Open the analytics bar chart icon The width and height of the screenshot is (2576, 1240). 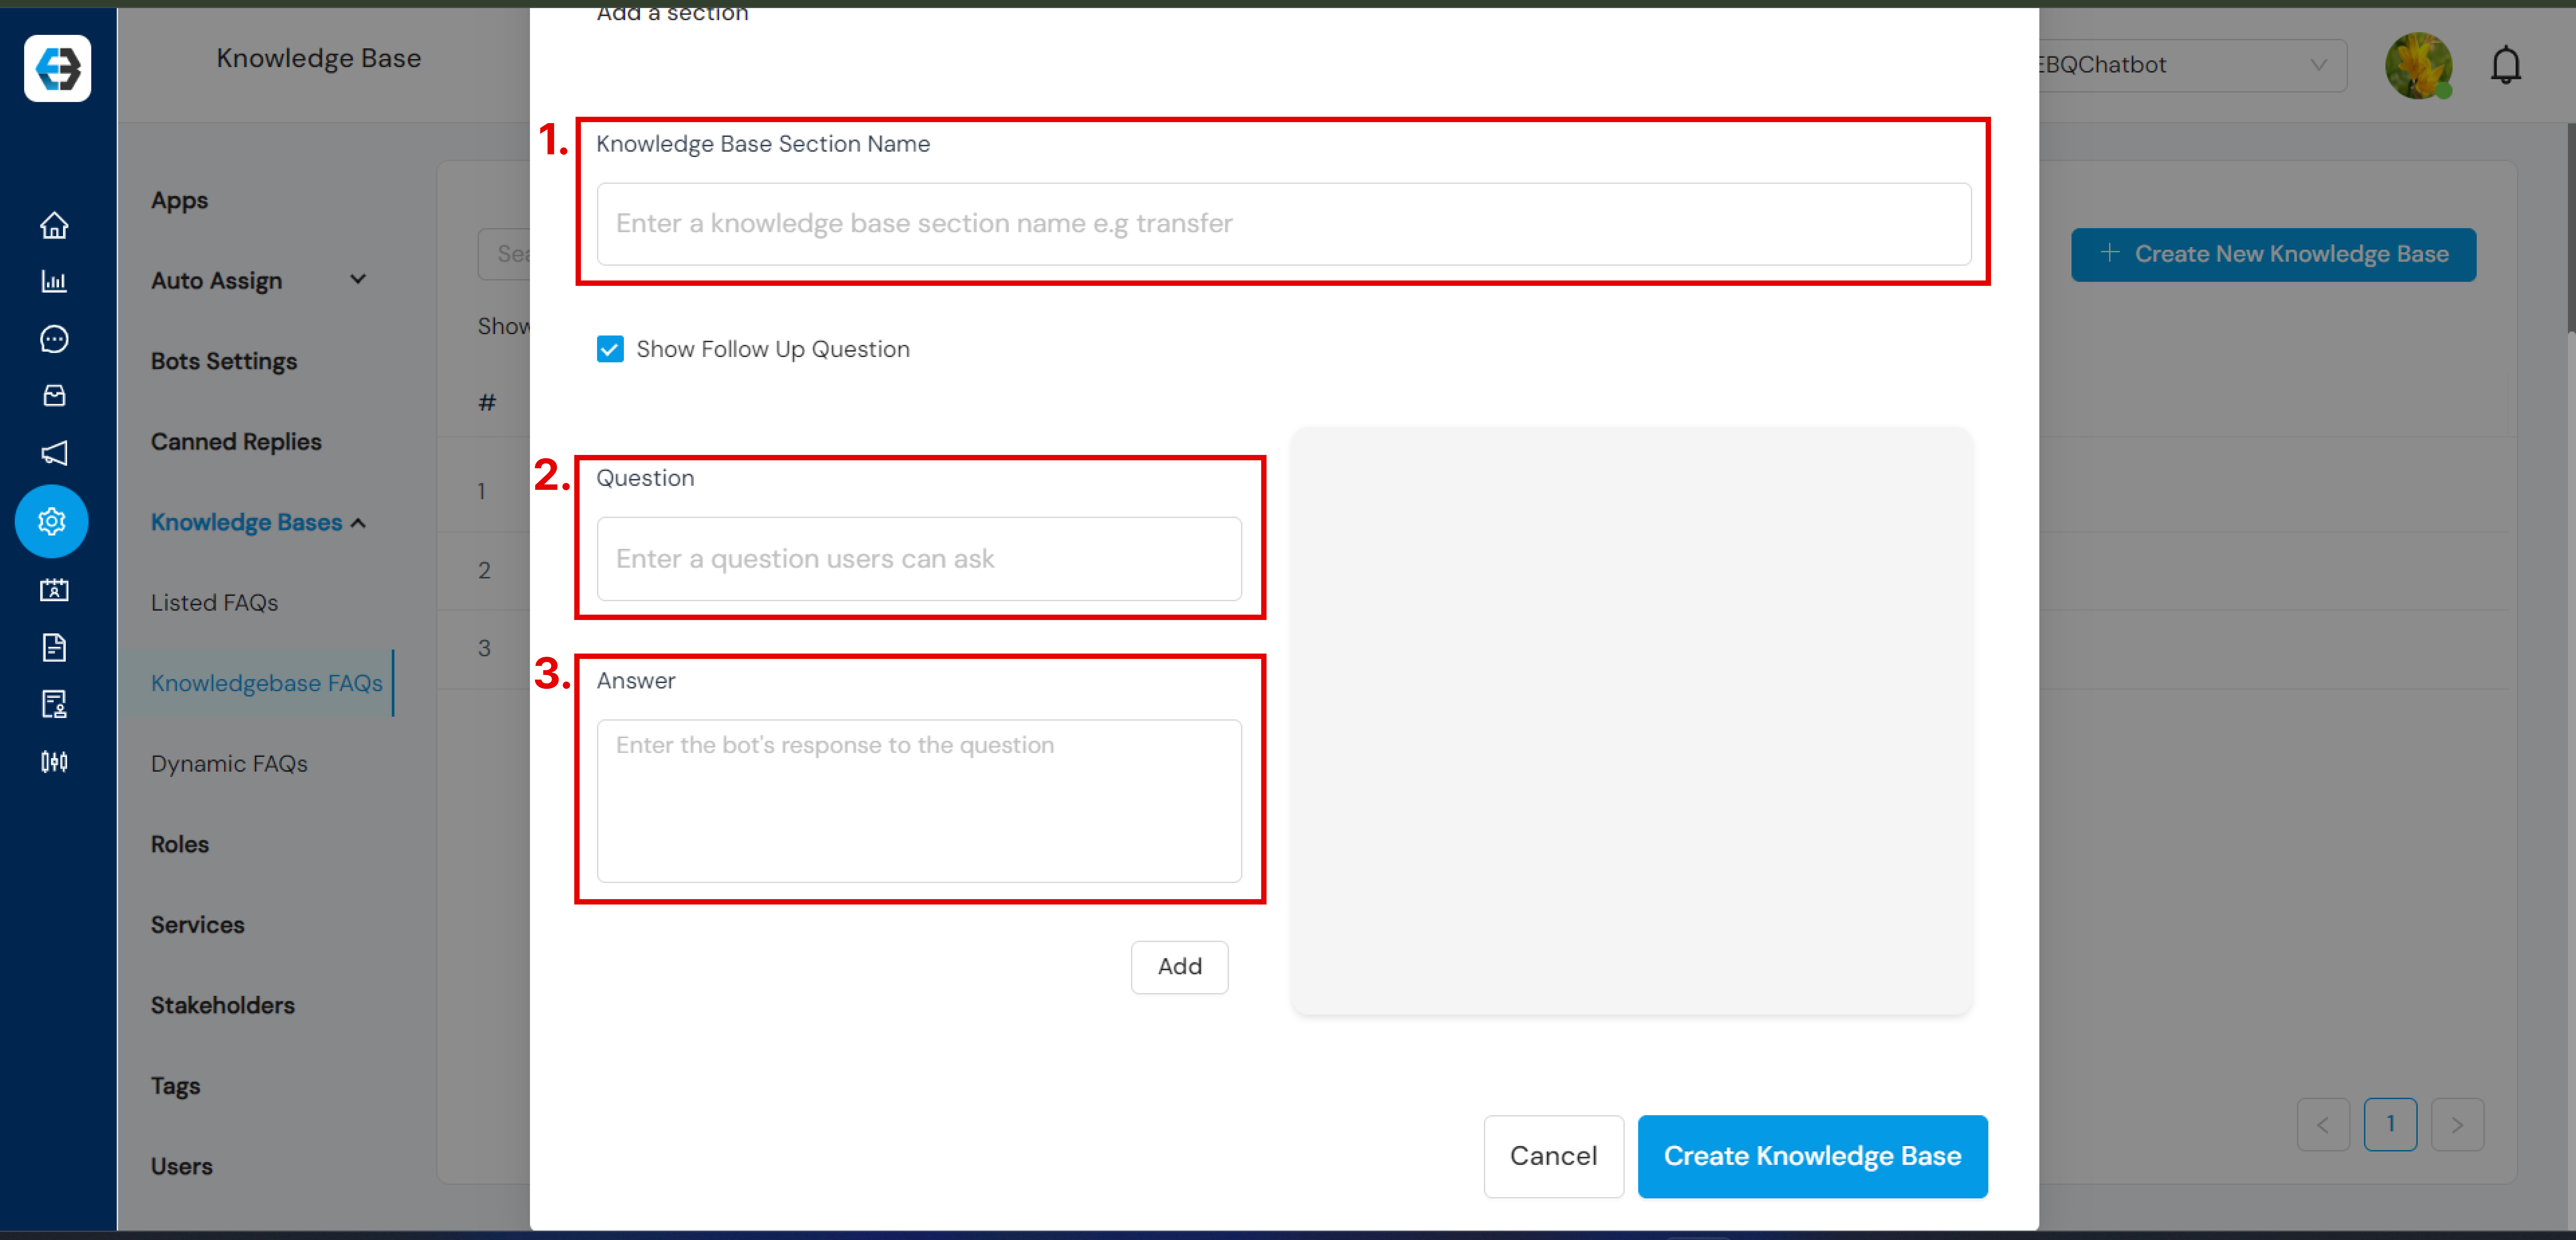click(x=54, y=282)
